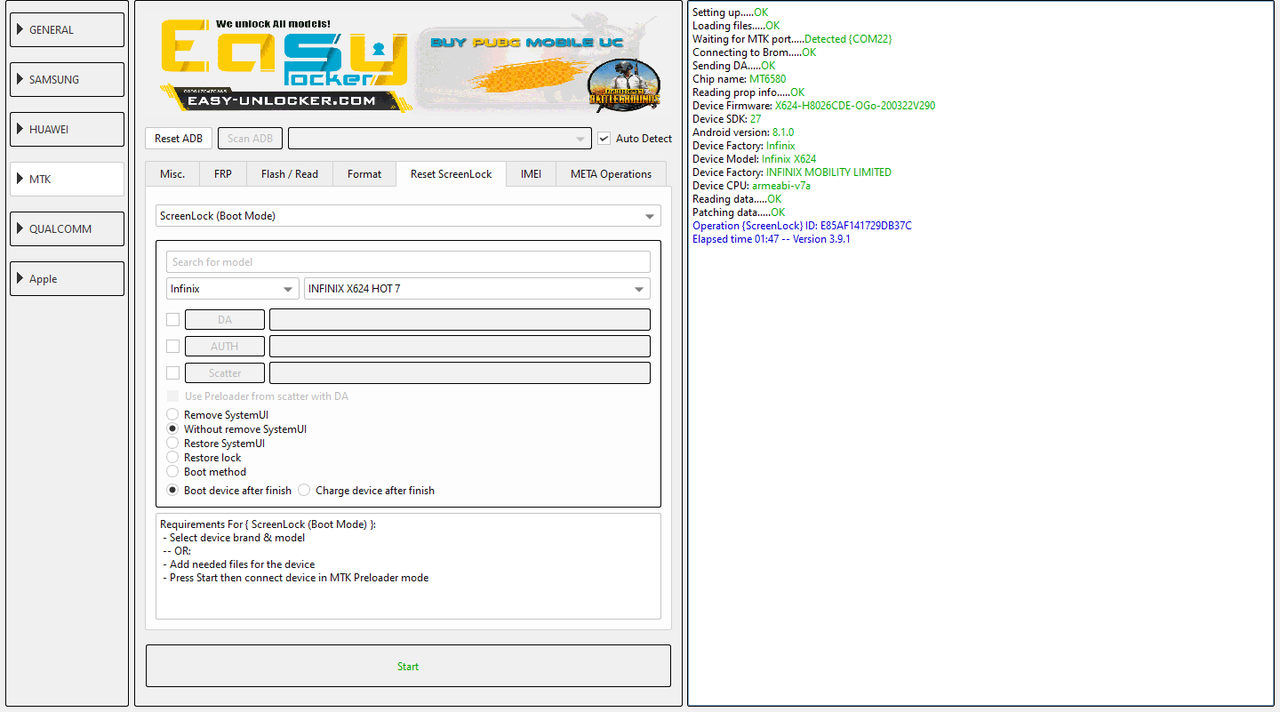Click 'Waiting for MTK port' log line
The height and width of the screenshot is (712, 1280).
pos(792,39)
